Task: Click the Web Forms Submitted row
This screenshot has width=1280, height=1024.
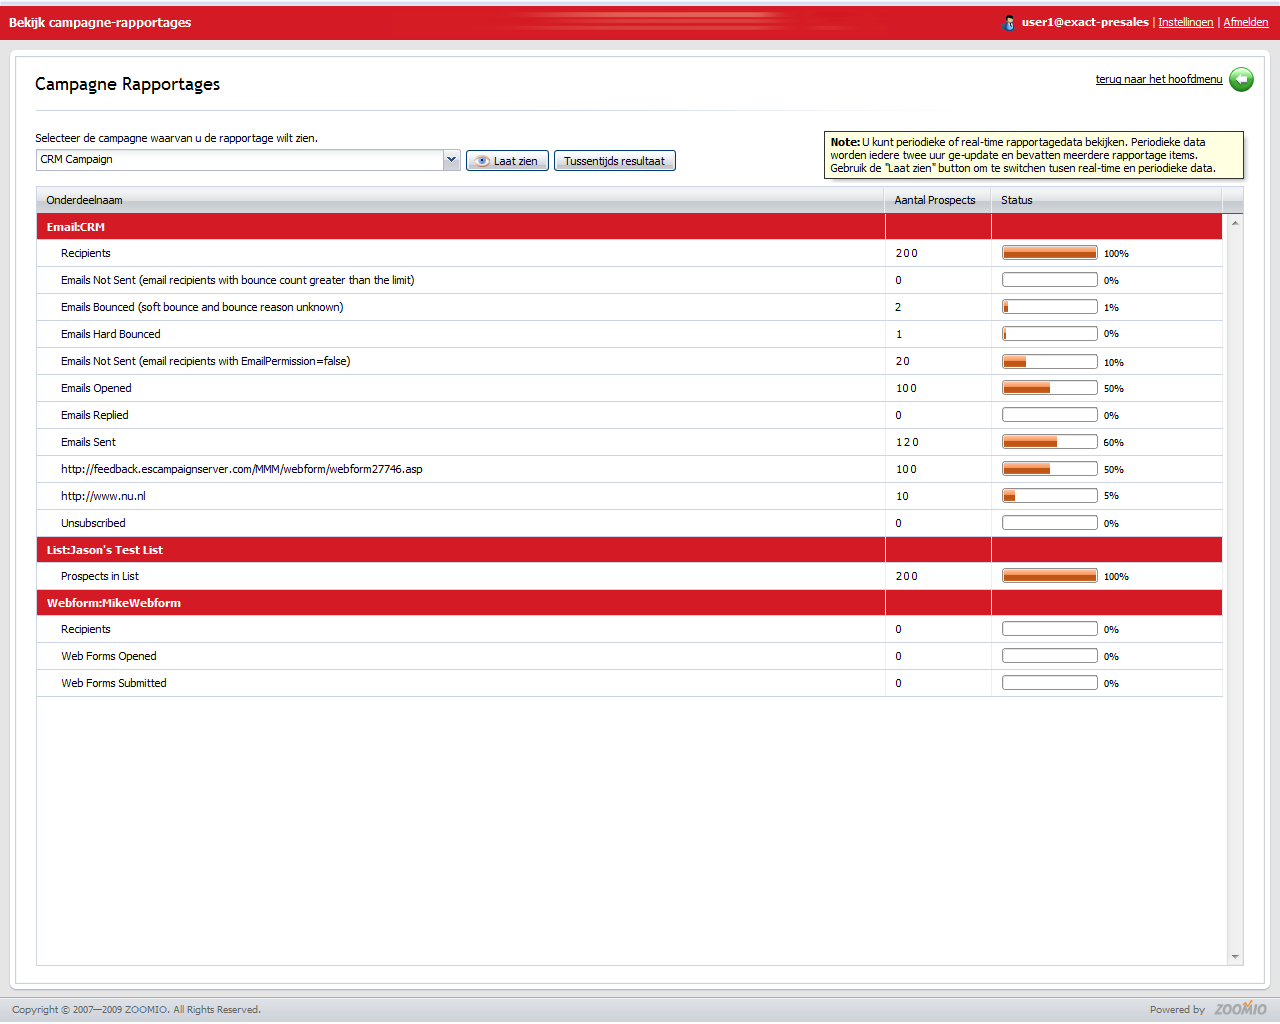Action: tap(629, 683)
